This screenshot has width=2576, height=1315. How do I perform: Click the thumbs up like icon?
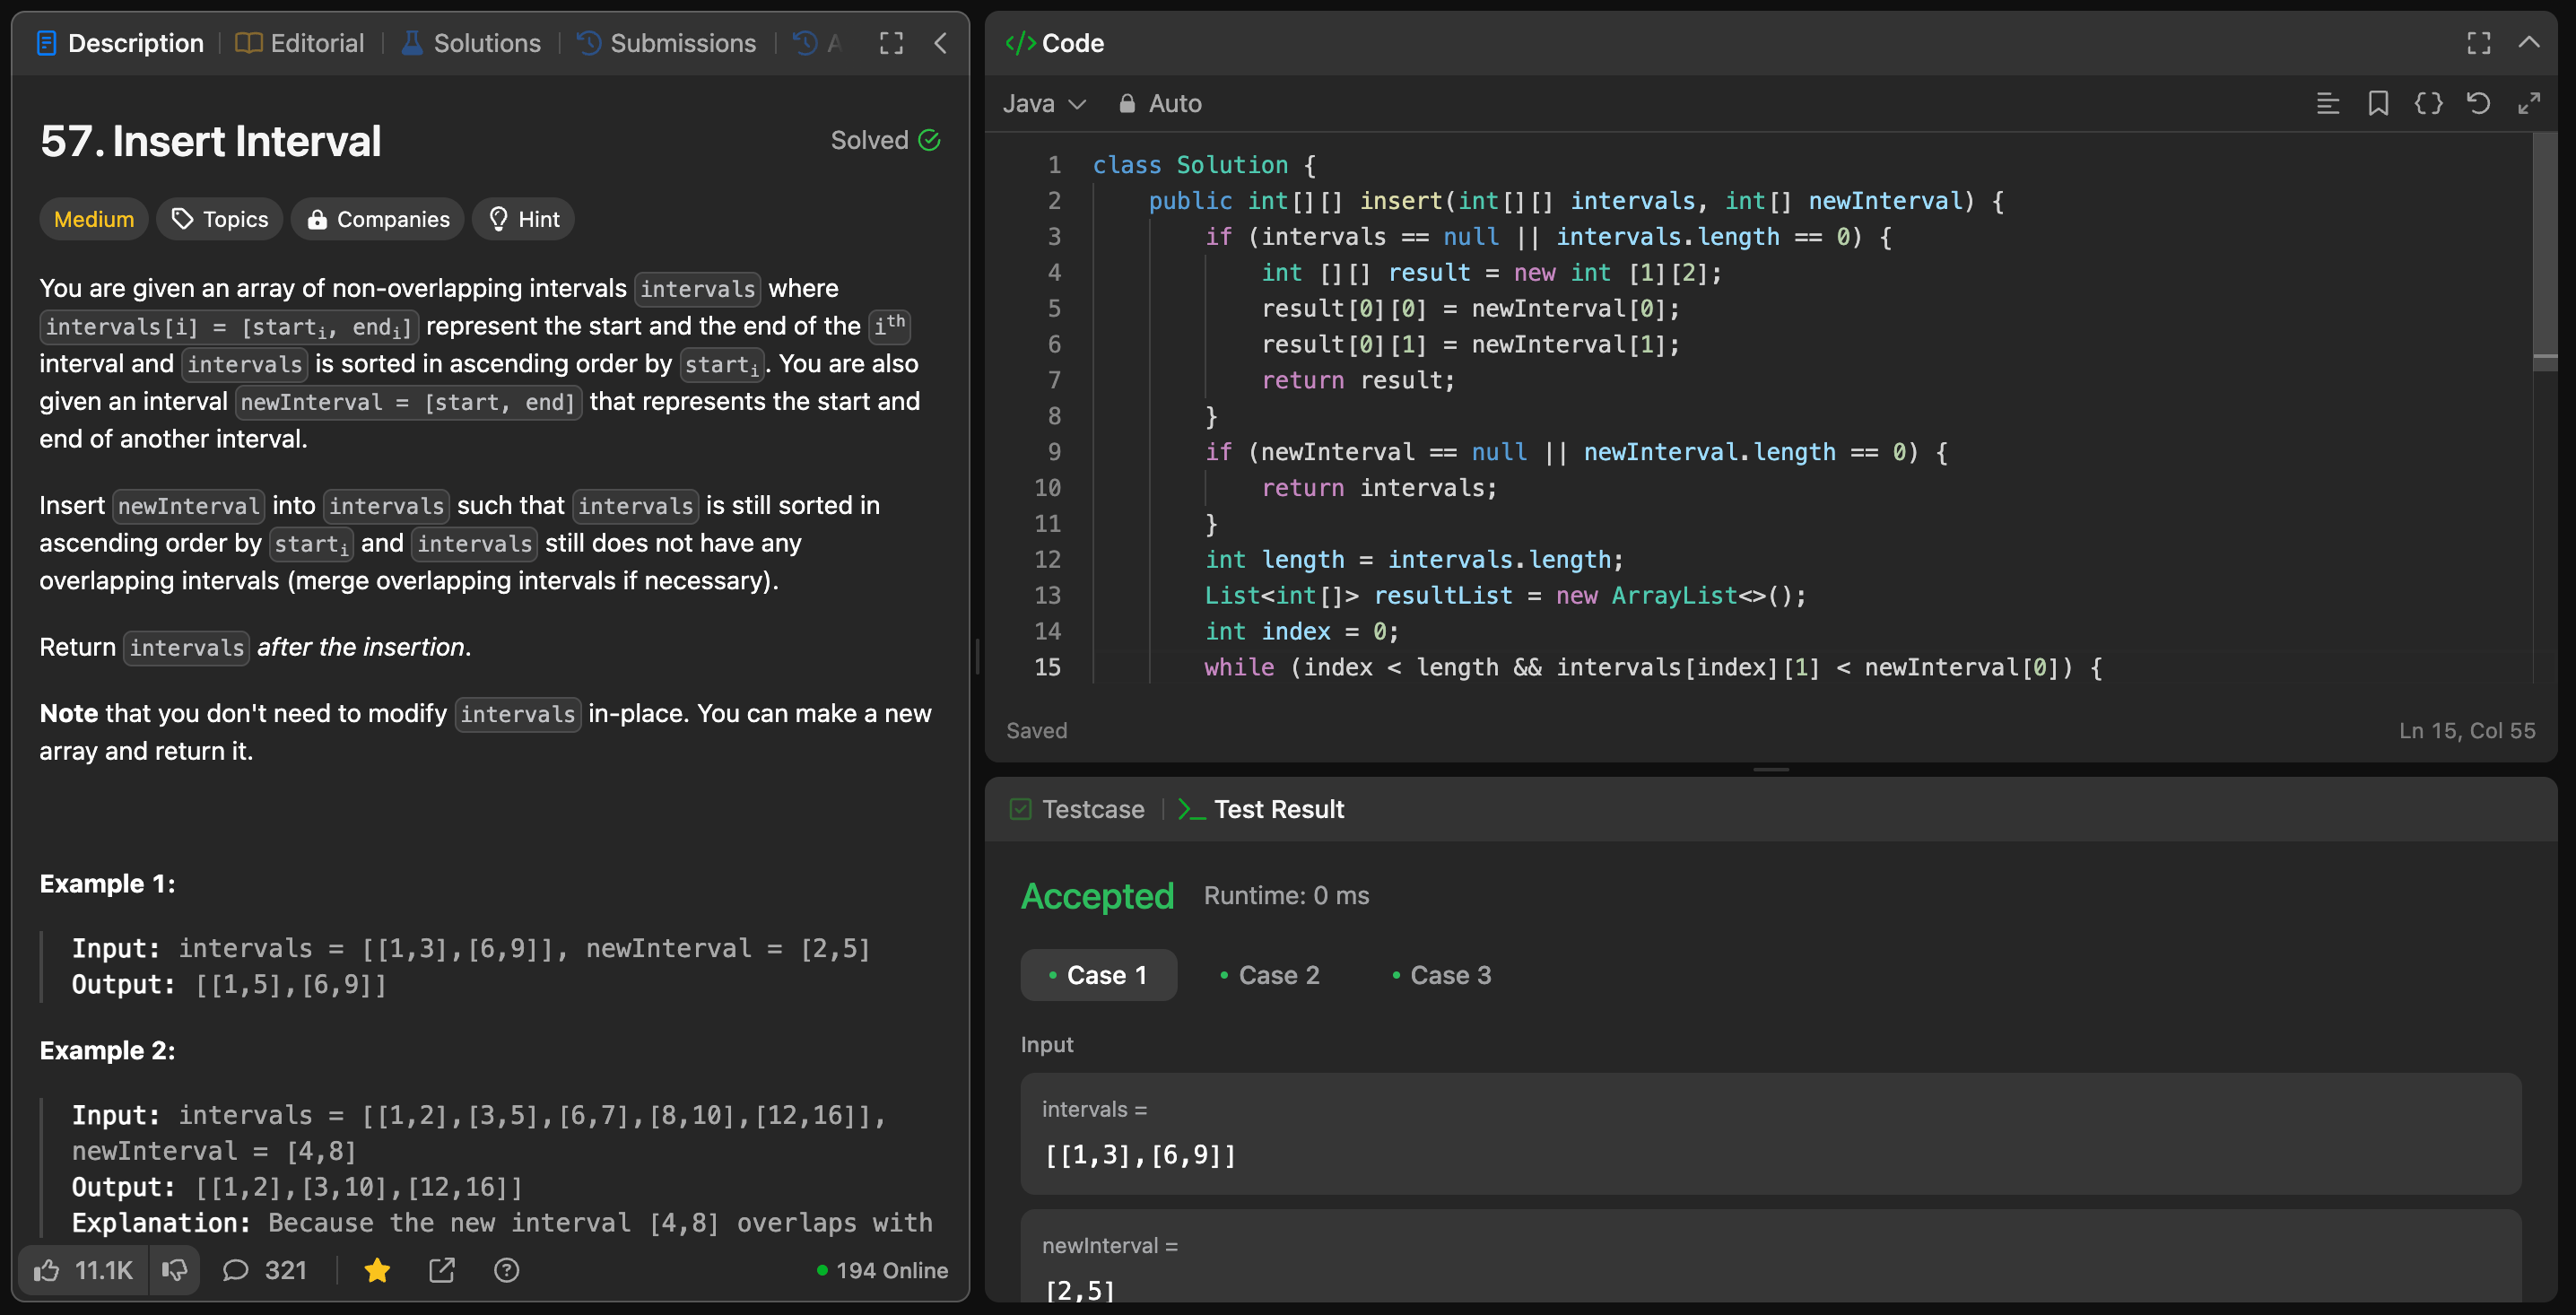click(x=47, y=1270)
